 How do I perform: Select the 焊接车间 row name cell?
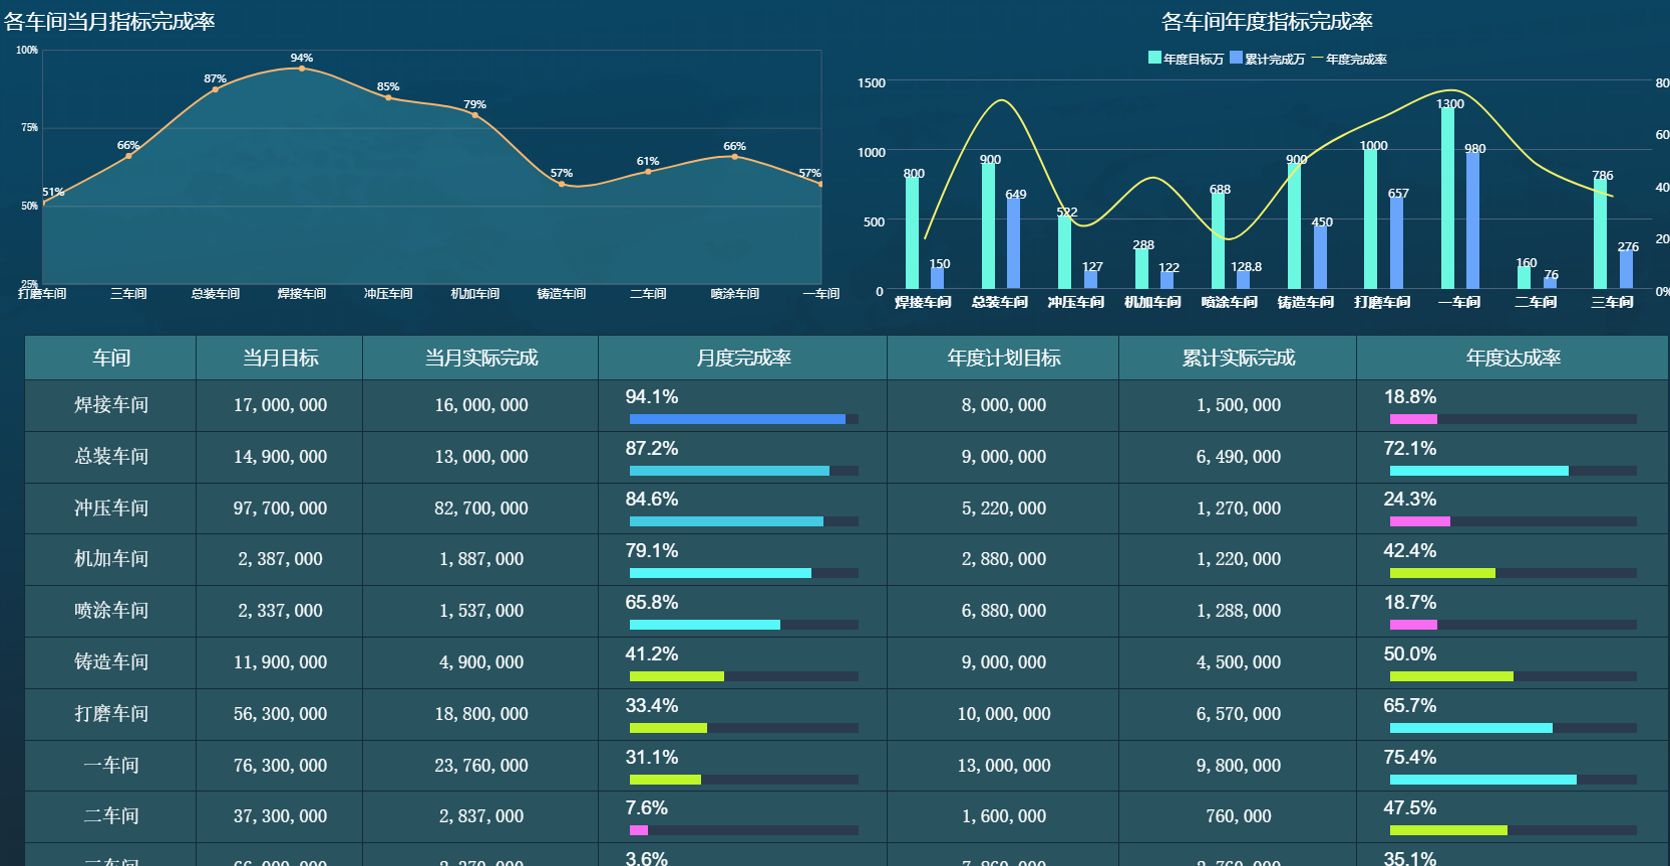tap(111, 405)
